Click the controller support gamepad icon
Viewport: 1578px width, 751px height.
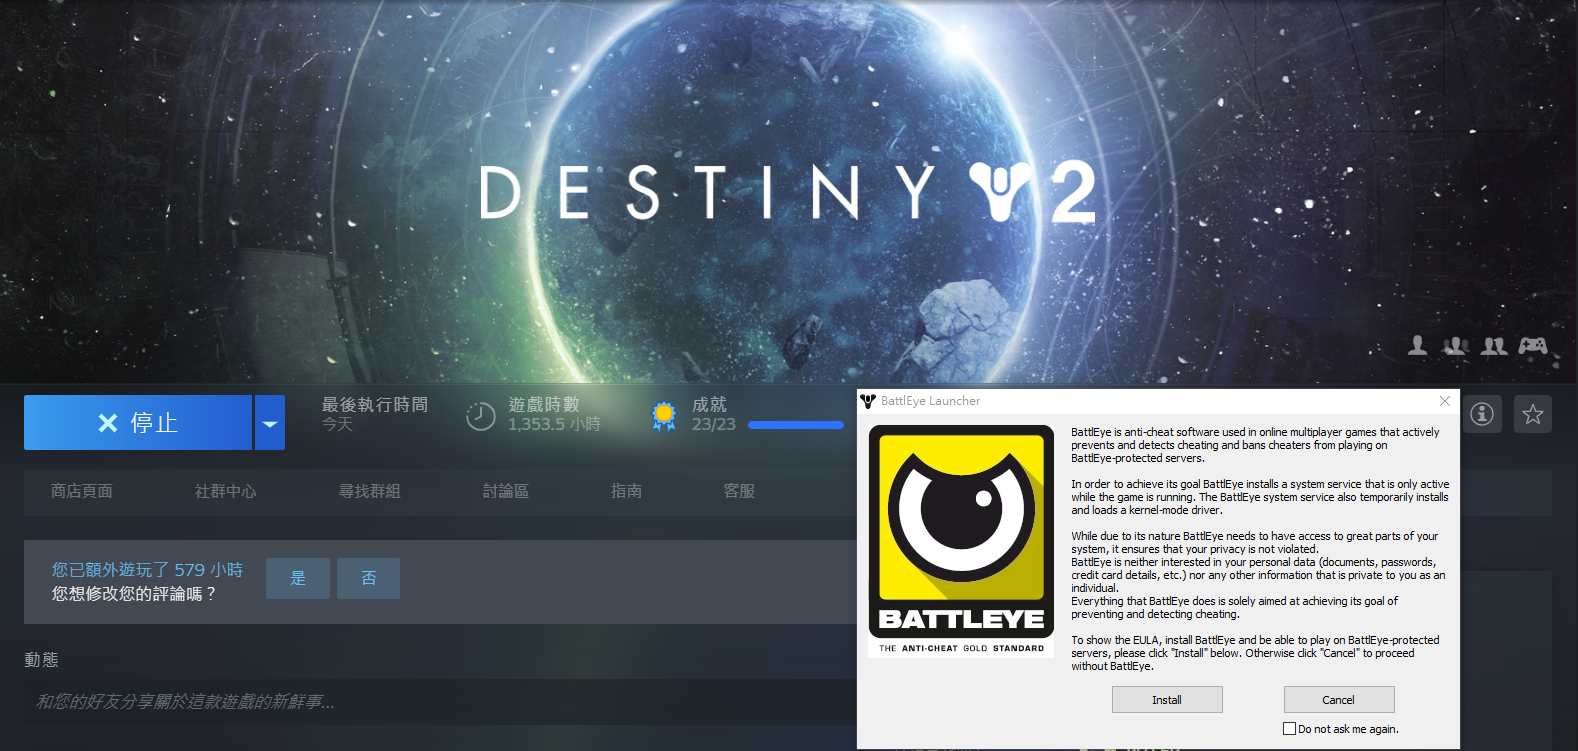pyautogui.click(x=1533, y=345)
